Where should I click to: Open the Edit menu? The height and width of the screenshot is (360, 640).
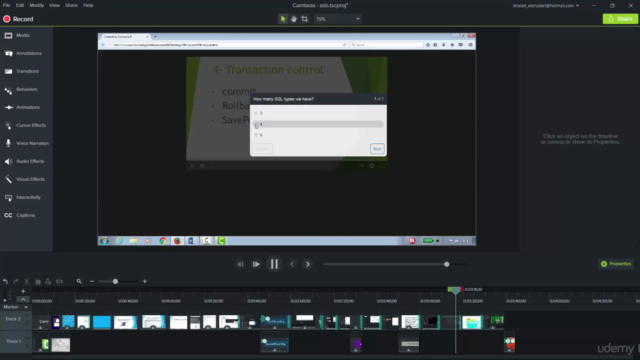[x=20, y=5]
